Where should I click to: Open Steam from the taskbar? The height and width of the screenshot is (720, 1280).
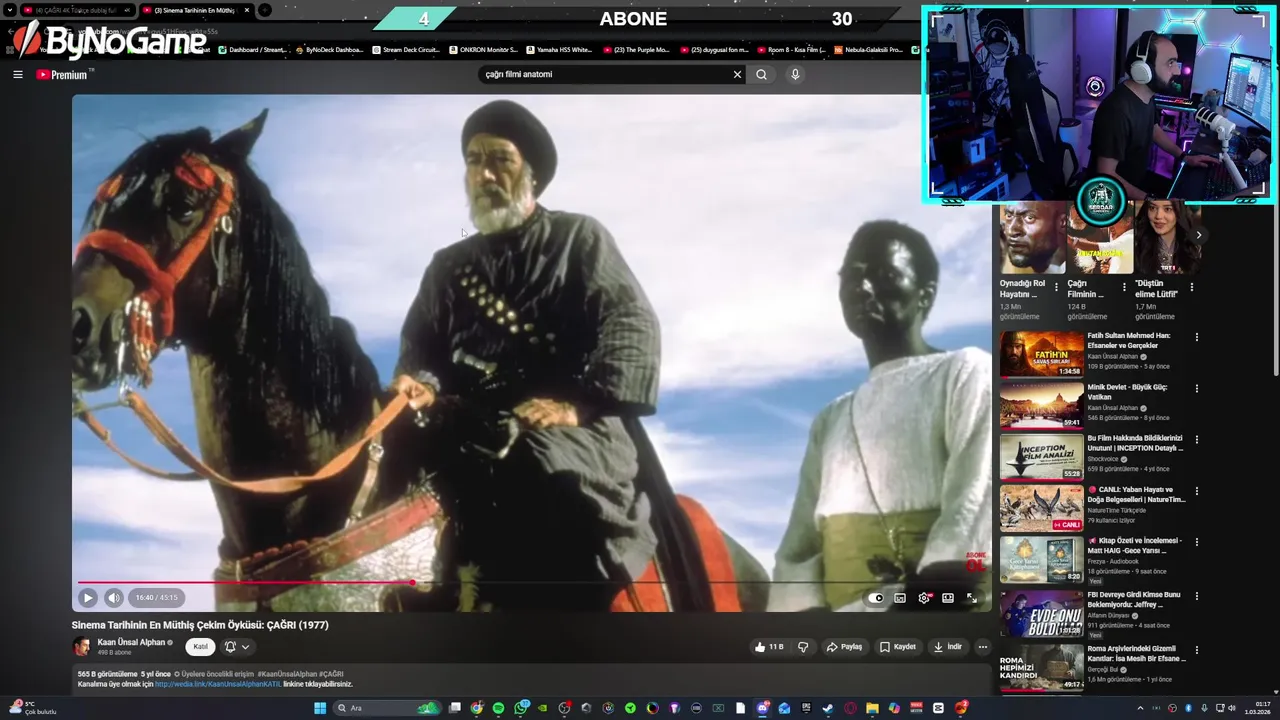pos(828,708)
